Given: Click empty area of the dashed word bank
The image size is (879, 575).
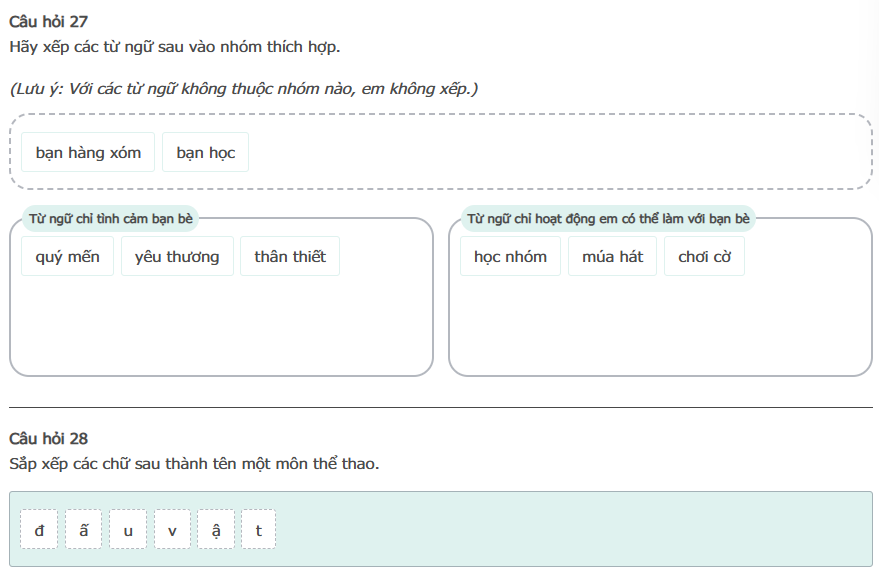Looking at the screenshot, I should pos(560,153).
